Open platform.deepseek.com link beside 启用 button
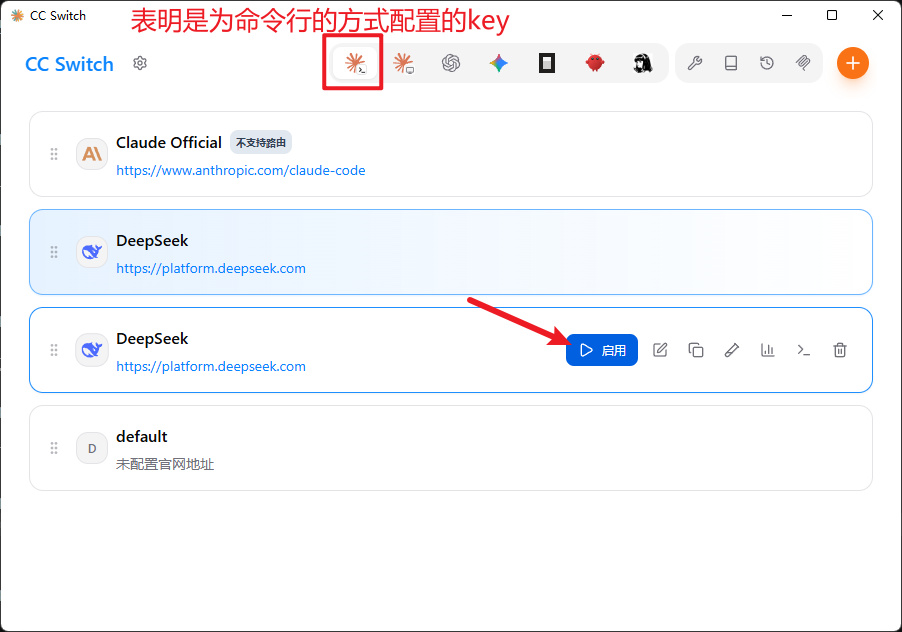Viewport: 902px width, 632px height. click(x=211, y=366)
